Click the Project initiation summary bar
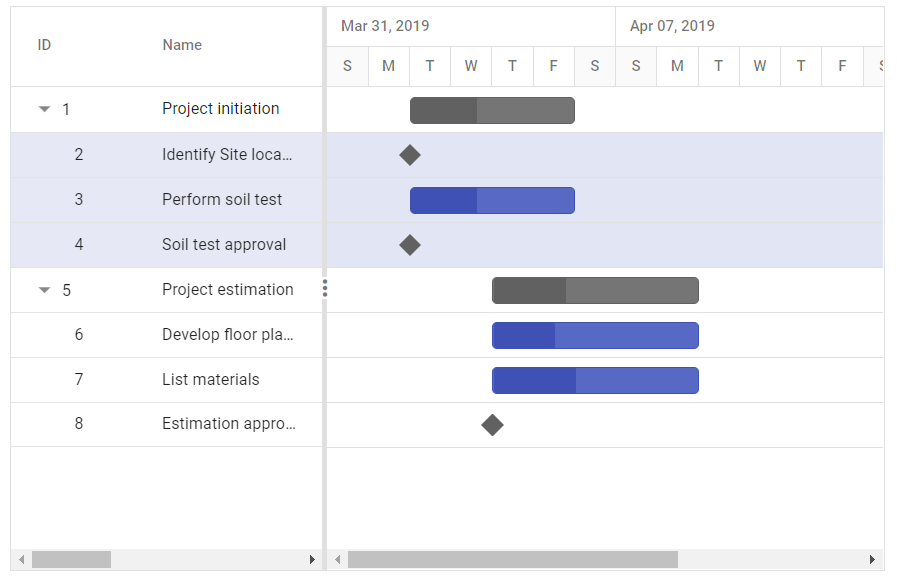This screenshot has height=580, width=897. (492, 110)
